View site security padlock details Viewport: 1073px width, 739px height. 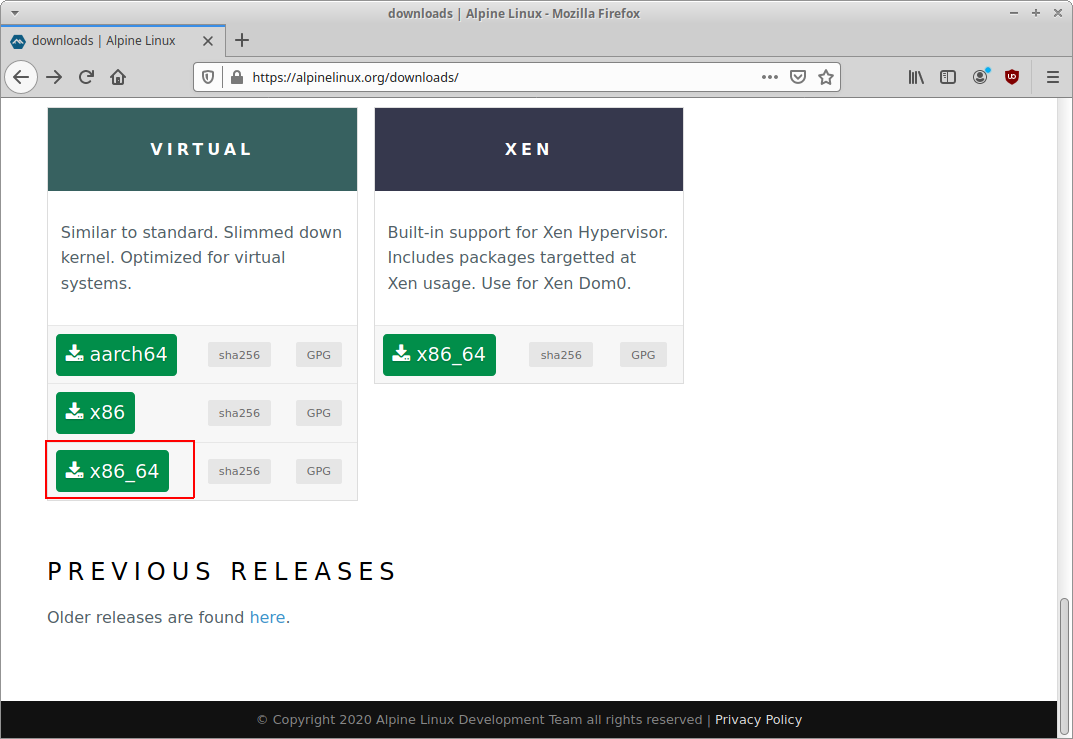[237, 77]
